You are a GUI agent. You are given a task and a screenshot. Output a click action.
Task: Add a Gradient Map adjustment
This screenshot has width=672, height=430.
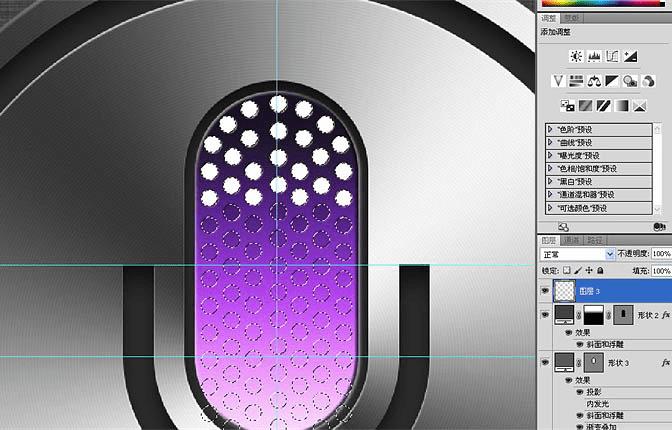(x=621, y=105)
